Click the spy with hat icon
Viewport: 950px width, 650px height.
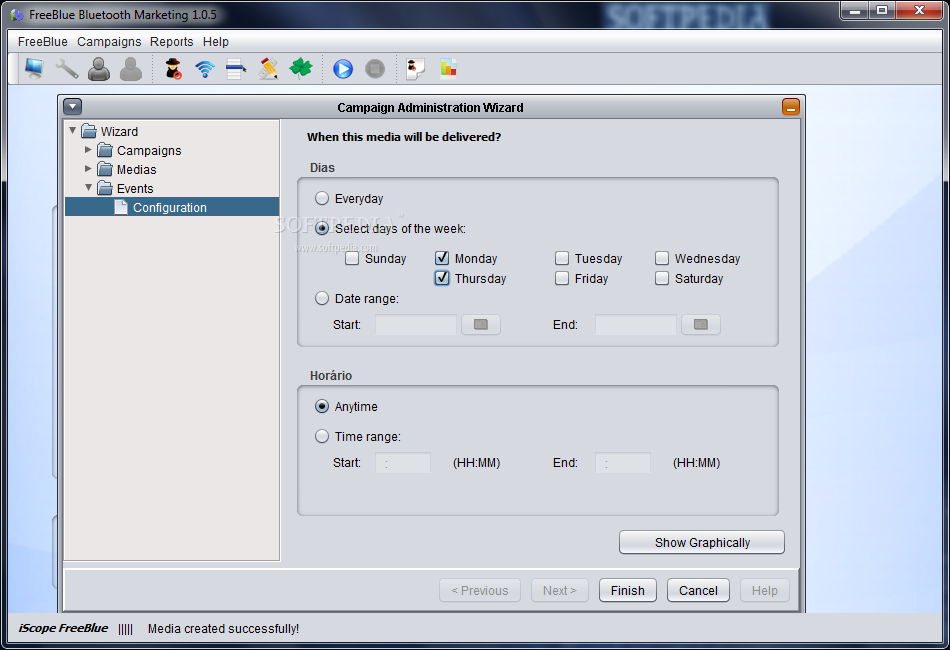tap(174, 68)
